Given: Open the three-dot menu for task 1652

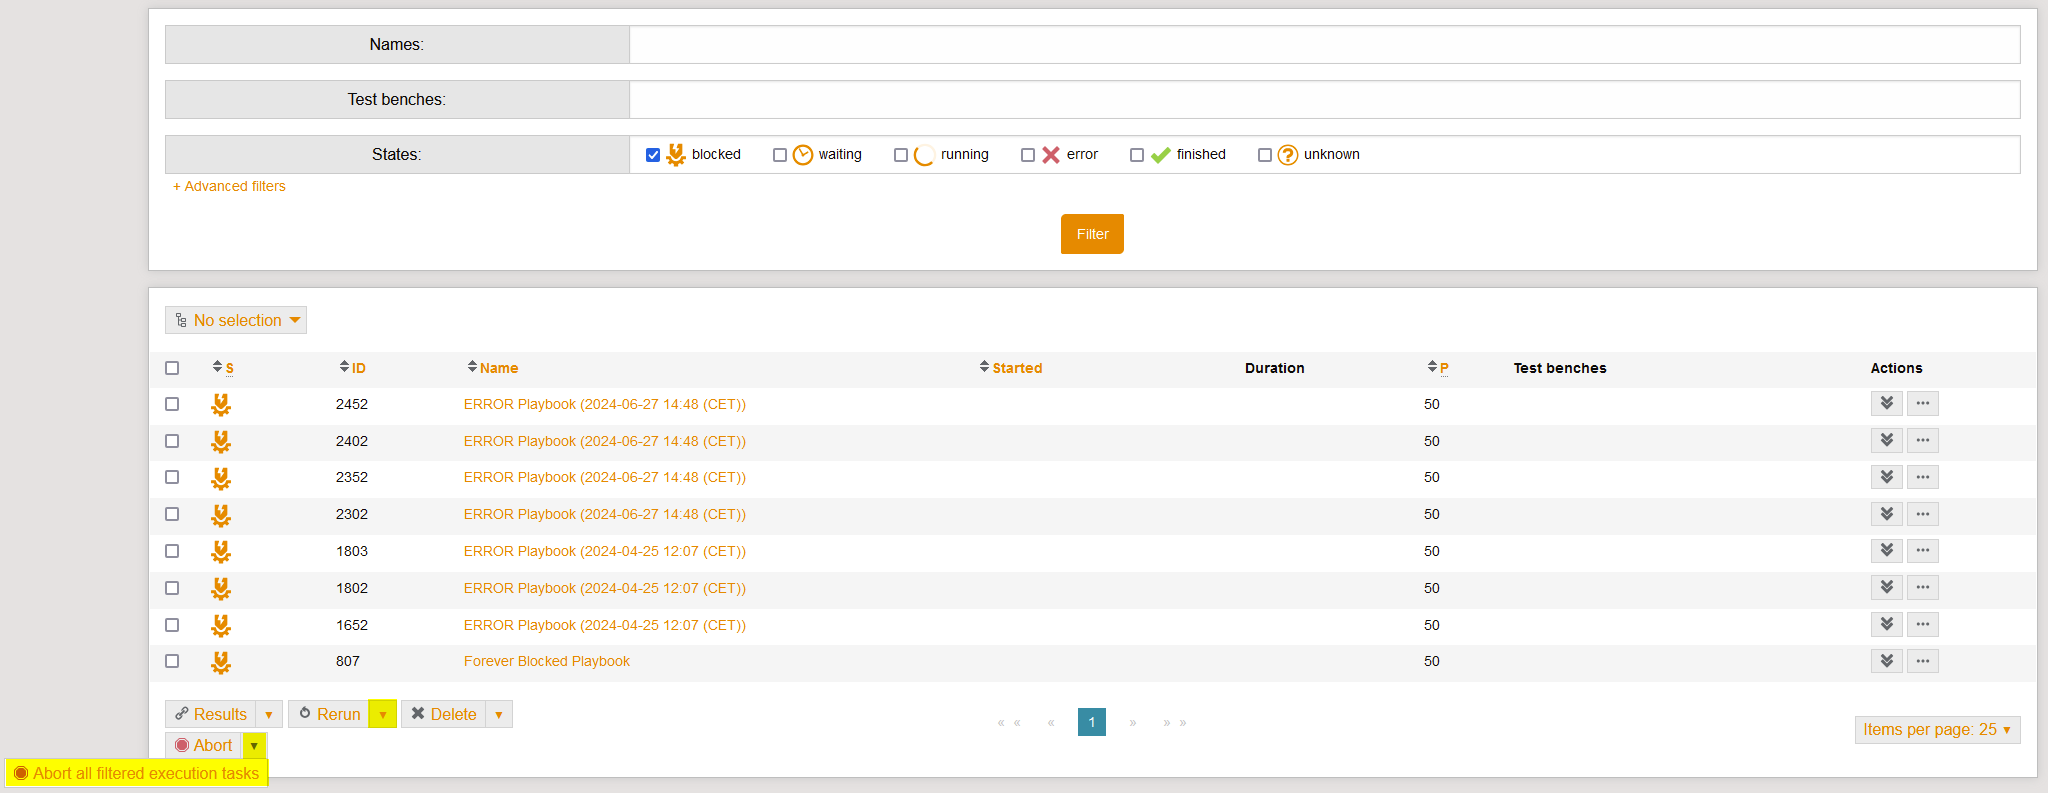Looking at the screenshot, I should 1922,625.
